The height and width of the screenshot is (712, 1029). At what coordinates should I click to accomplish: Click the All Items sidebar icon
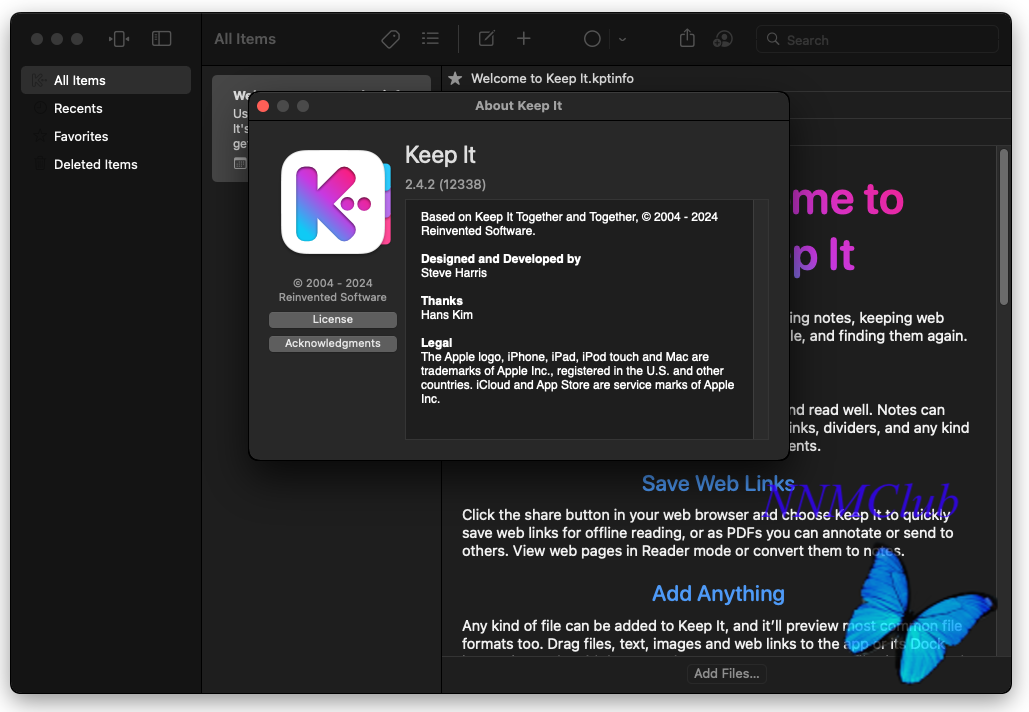point(39,80)
